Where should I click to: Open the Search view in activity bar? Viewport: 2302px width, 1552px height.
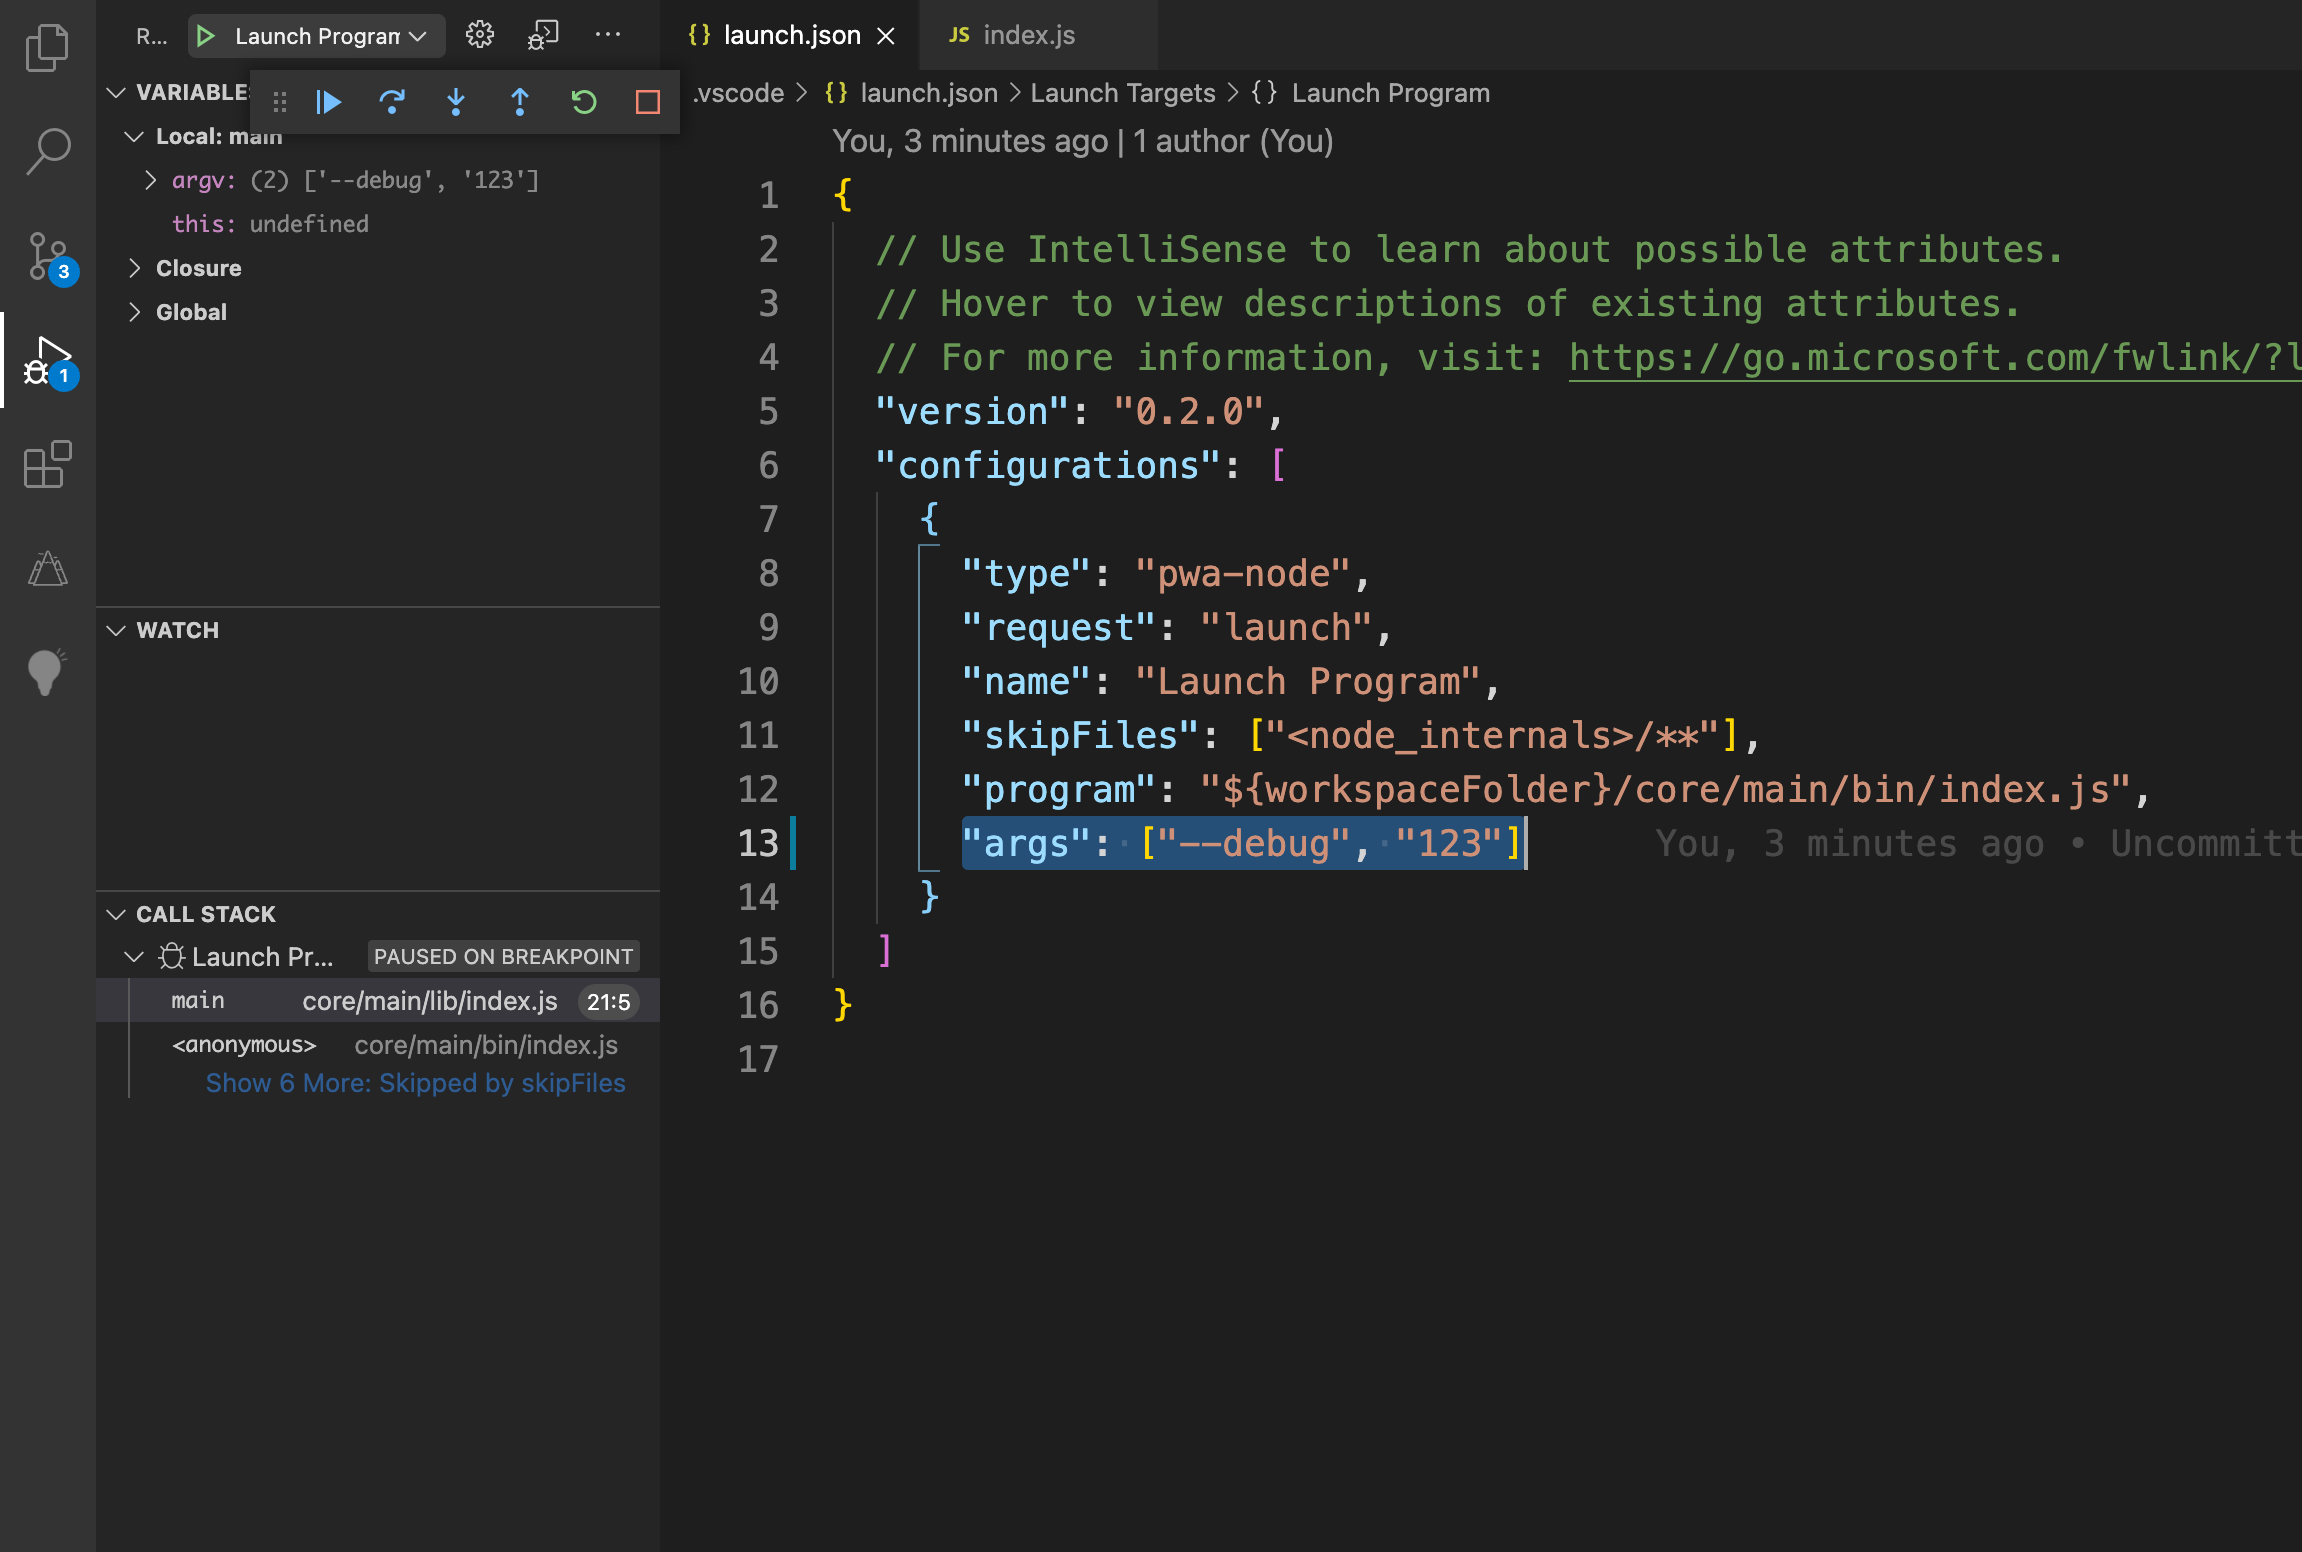point(47,151)
